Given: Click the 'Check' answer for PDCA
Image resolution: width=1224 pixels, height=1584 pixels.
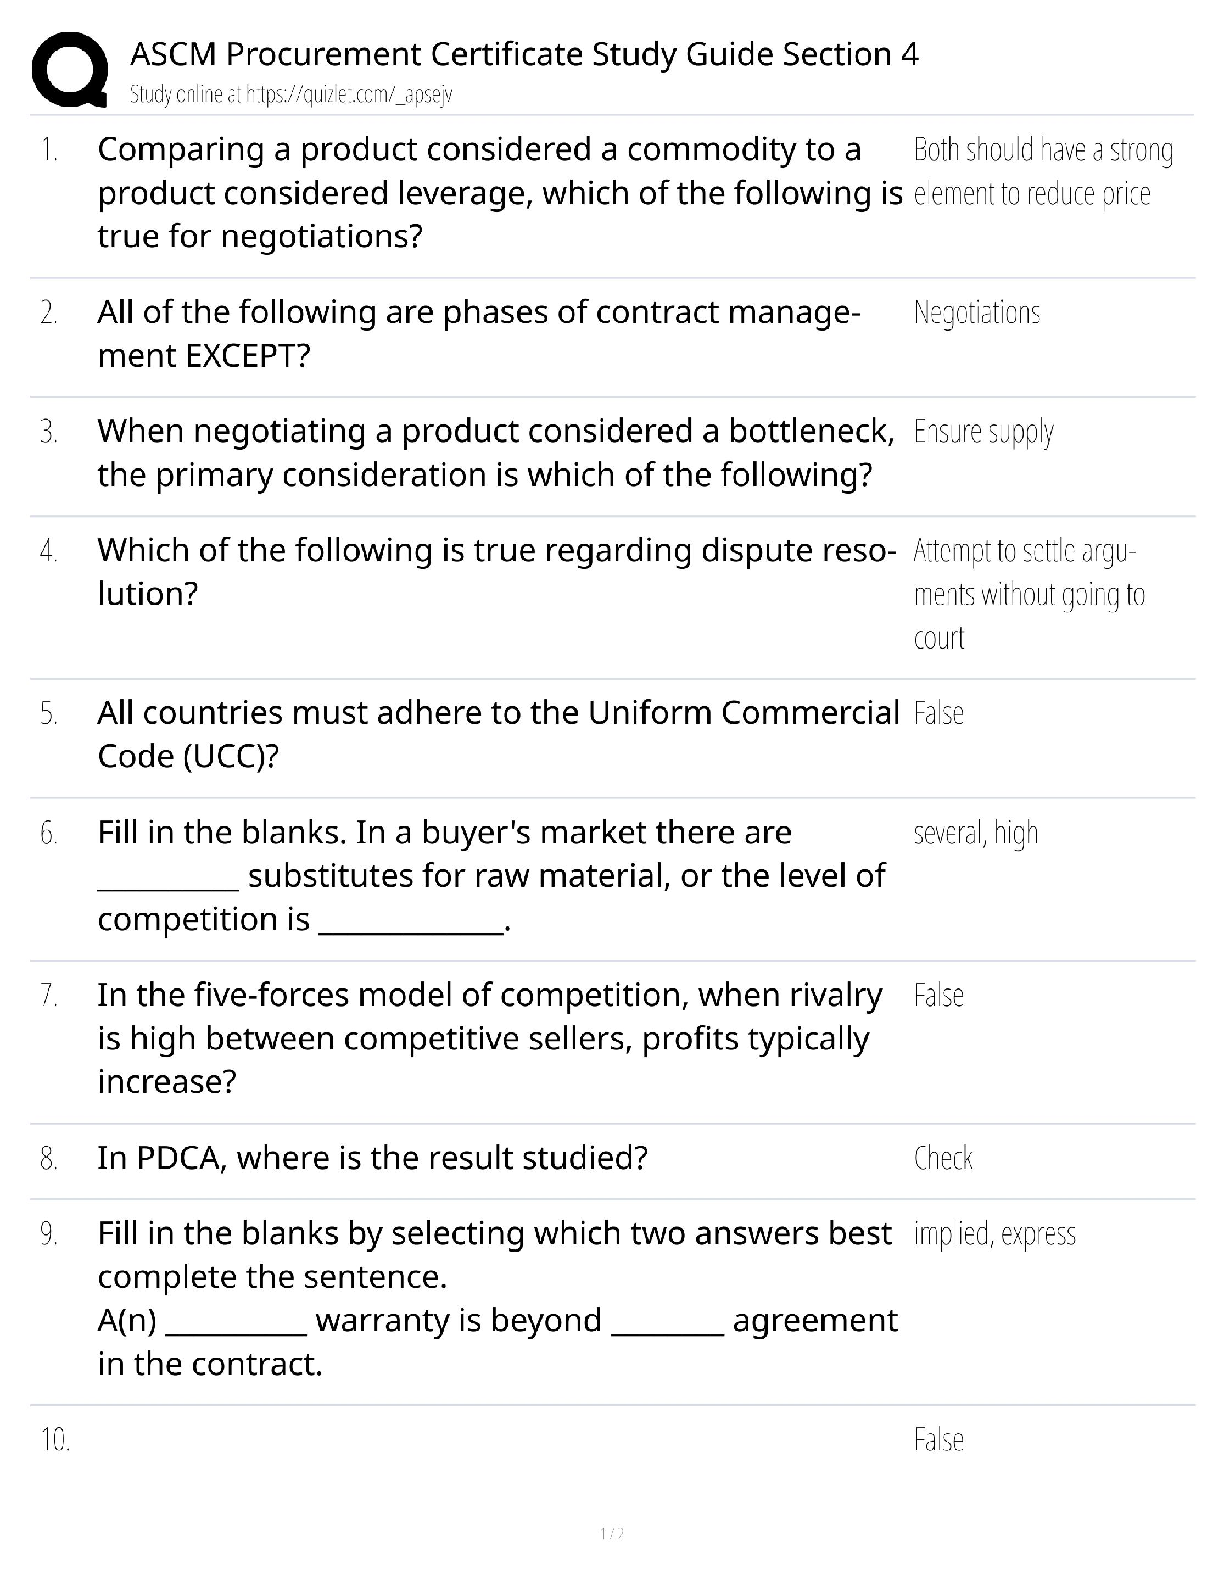Looking at the screenshot, I should coord(943,1158).
